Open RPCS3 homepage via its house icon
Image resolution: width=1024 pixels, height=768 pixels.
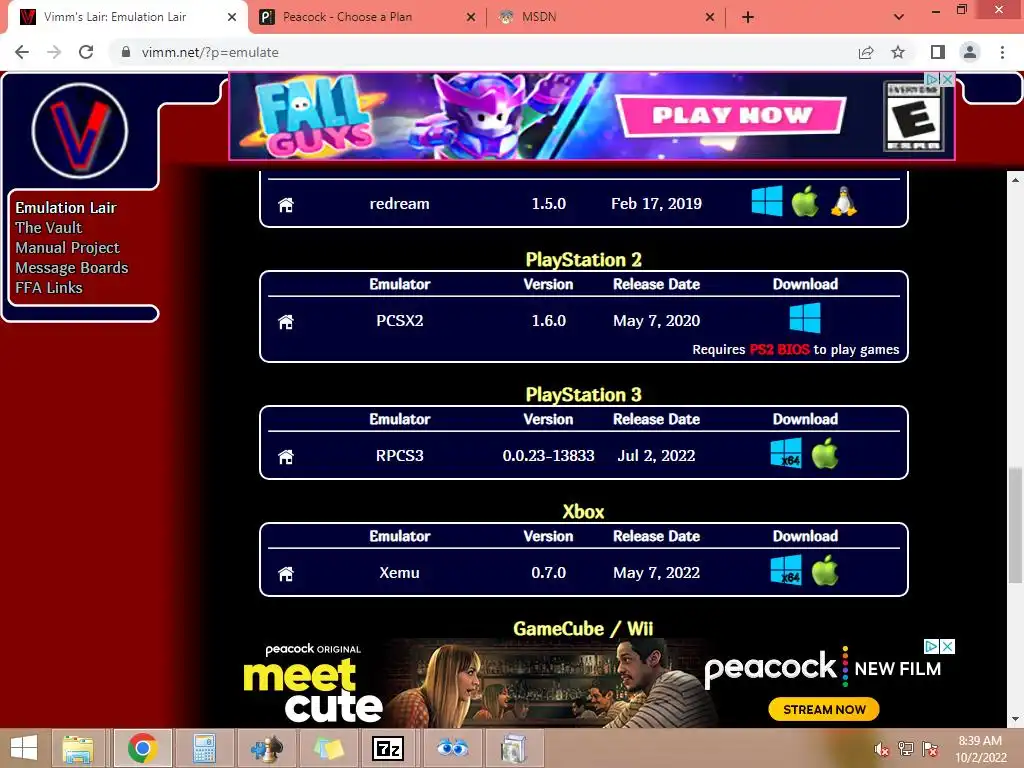click(x=285, y=456)
